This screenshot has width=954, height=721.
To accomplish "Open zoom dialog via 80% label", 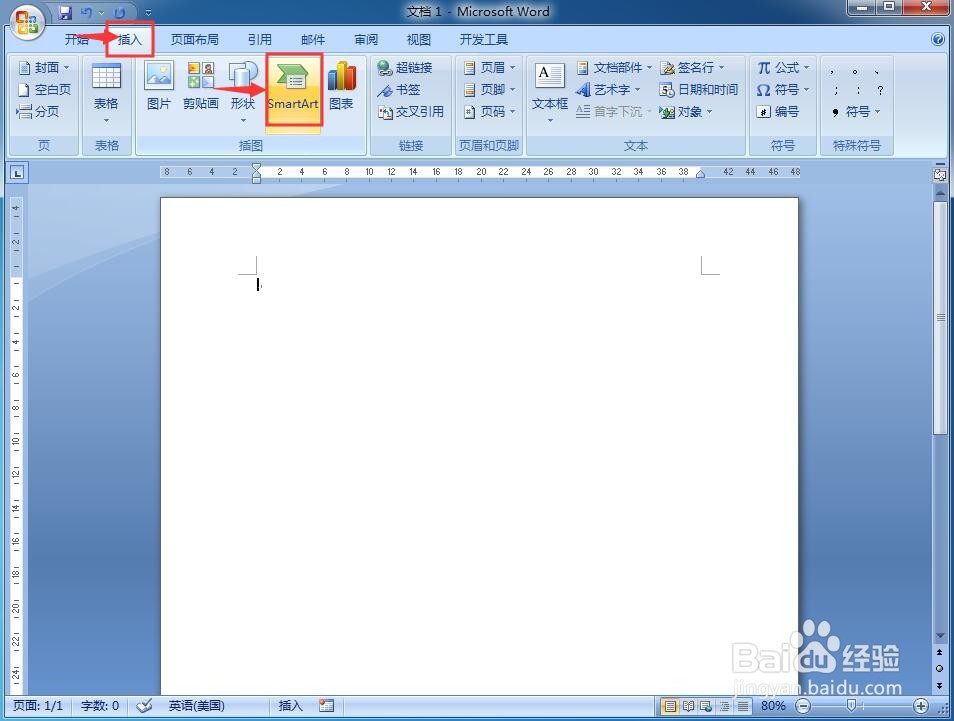I will point(773,706).
